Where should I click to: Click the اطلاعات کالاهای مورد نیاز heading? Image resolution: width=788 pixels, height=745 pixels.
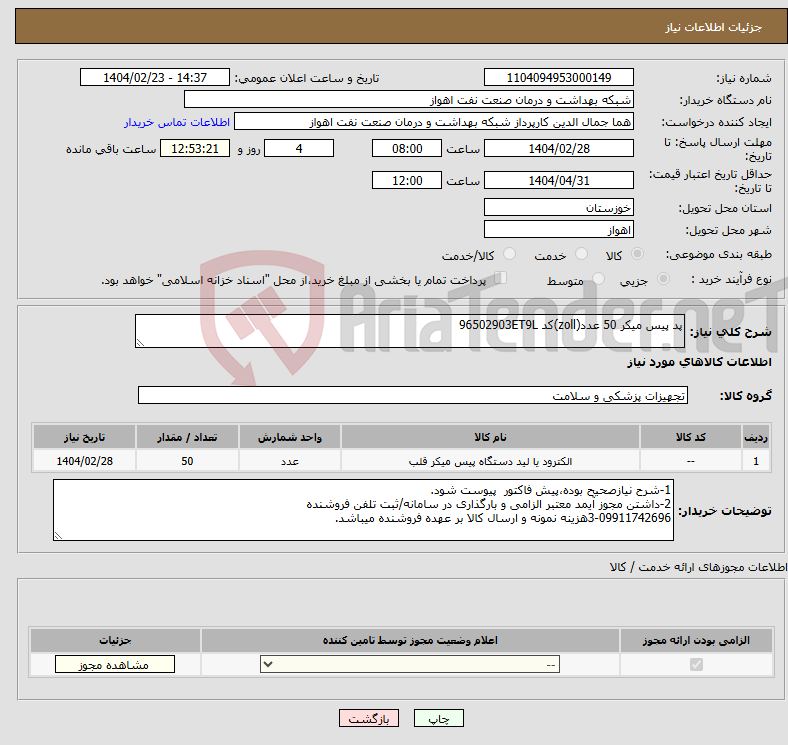point(699,362)
